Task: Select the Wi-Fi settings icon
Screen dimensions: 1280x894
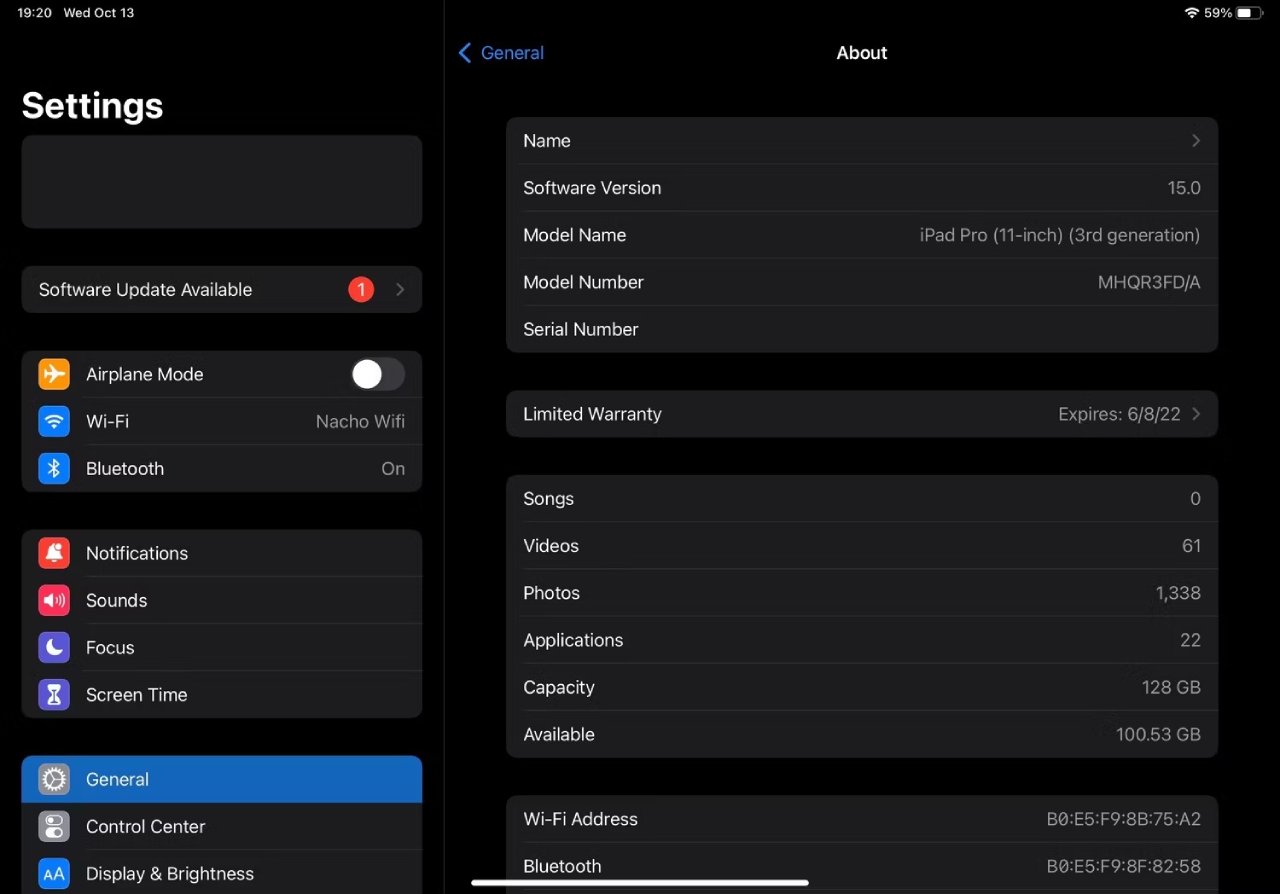Action: click(x=53, y=421)
